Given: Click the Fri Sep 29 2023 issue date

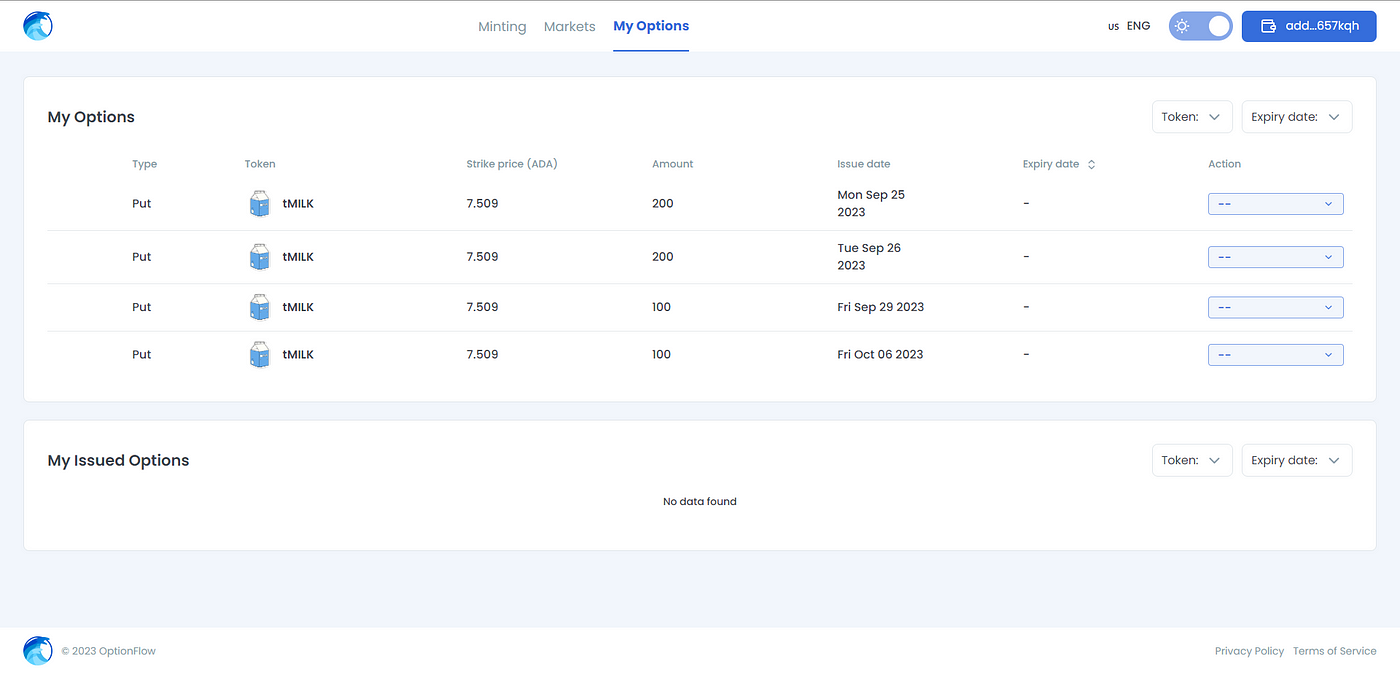Looking at the screenshot, I should click(x=881, y=307).
